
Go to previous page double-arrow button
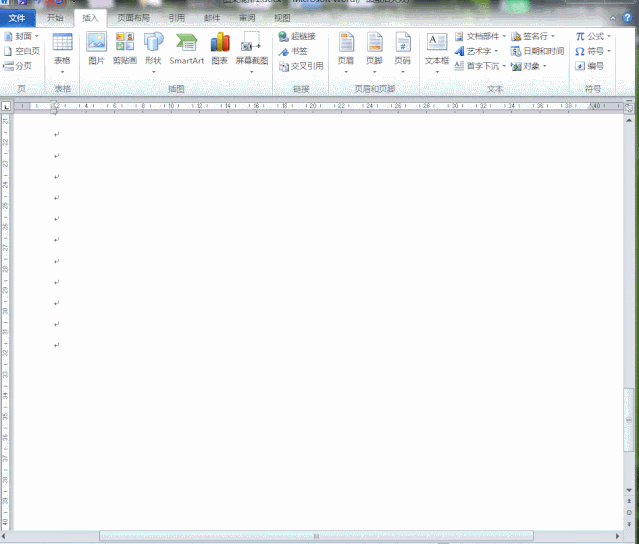tap(629, 501)
